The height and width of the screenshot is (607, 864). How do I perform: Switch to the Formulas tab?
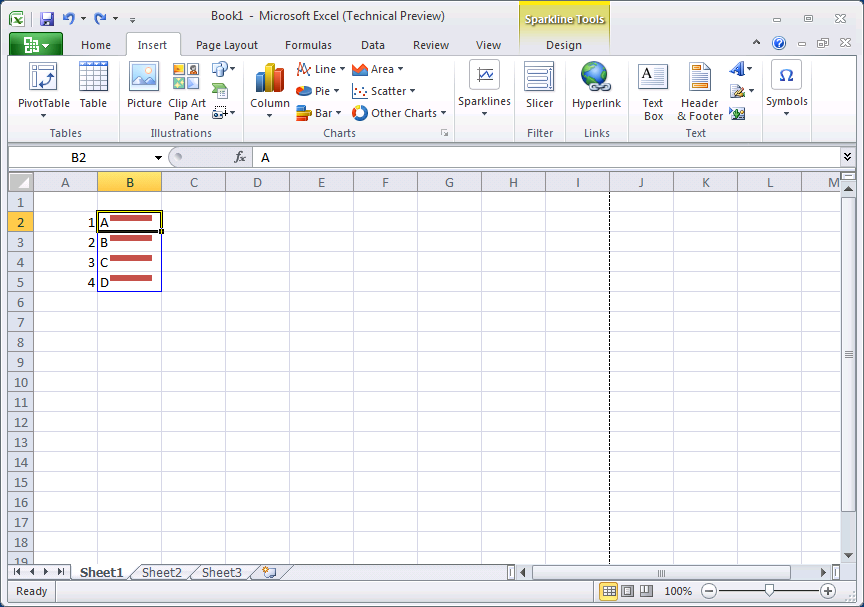click(308, 45)
